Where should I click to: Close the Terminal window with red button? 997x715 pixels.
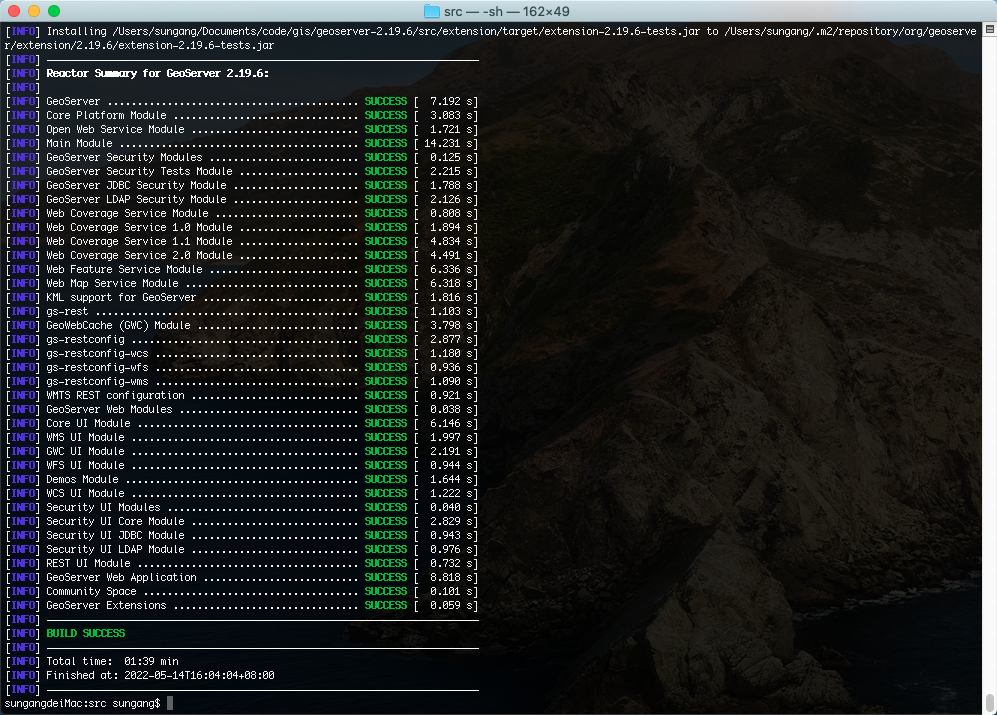(x=13, y=11)
